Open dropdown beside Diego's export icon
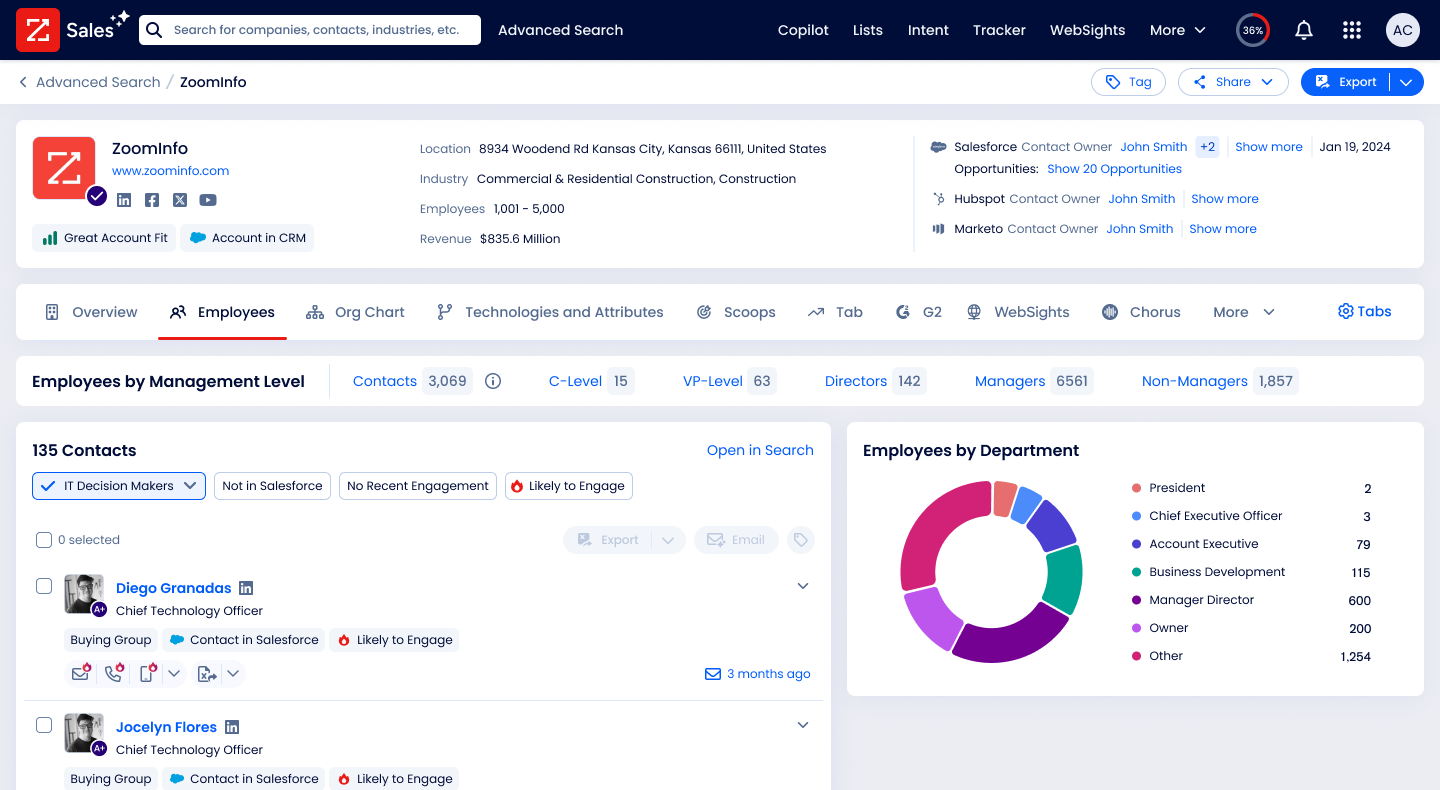Screen dimensions: 1440x790 (233, 673)
